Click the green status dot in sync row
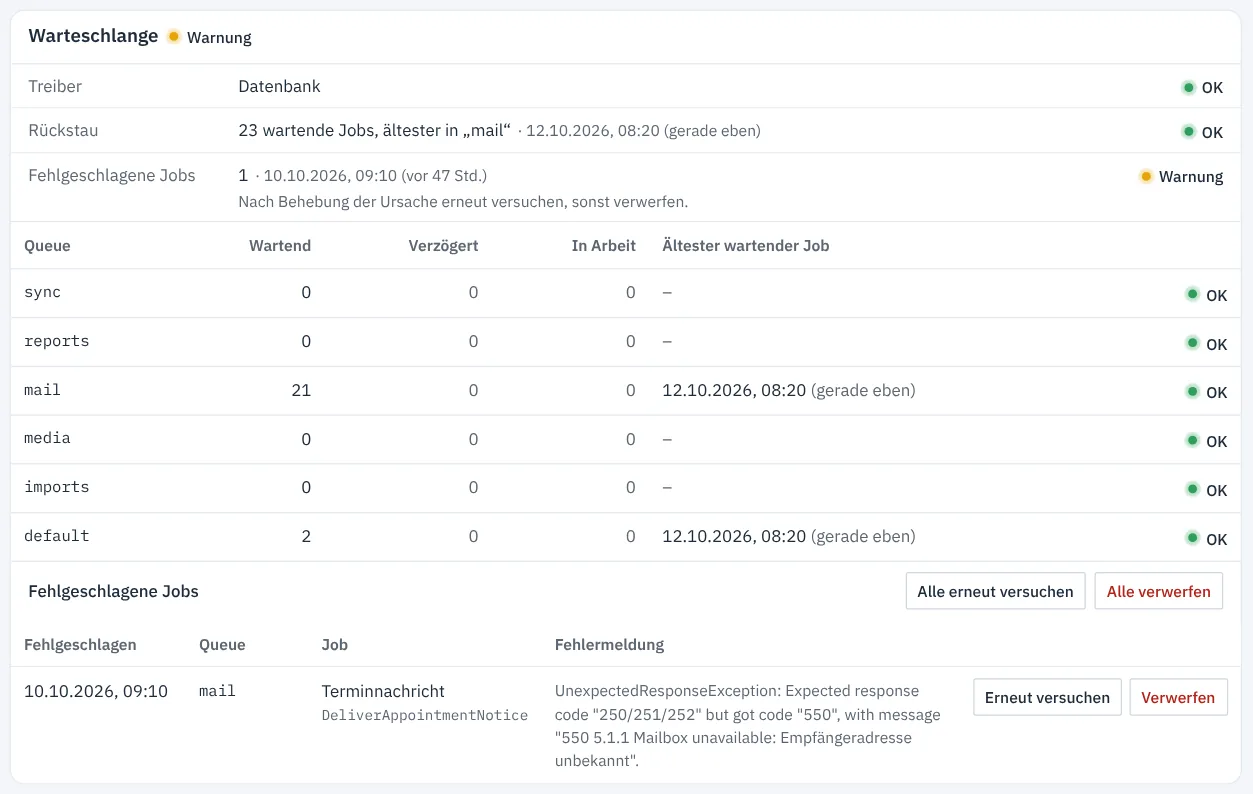 point(1192,294)
